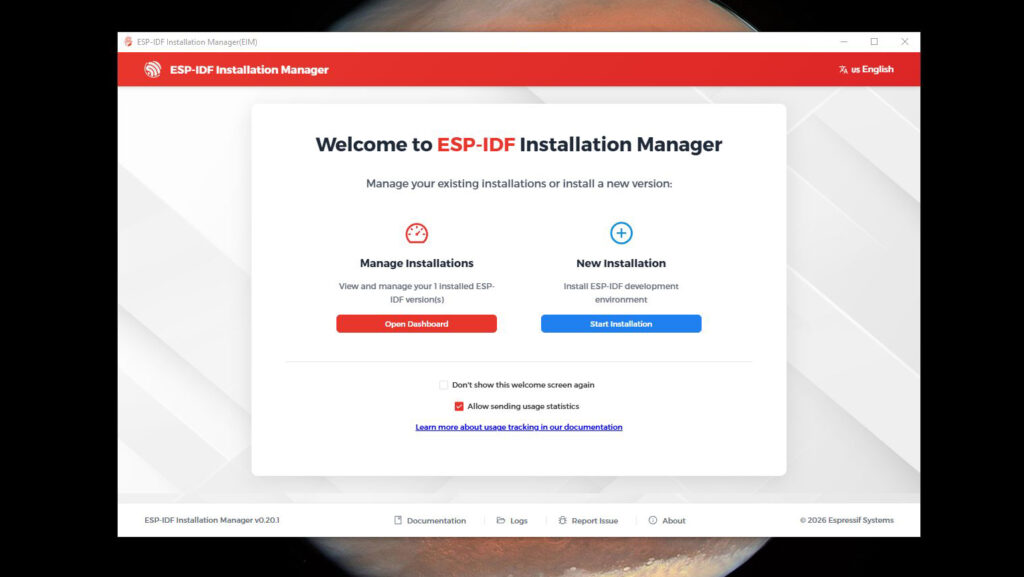This screenshot has height=577, width=1024.
Task: Click the Manage Installations heading
Action: coord(417,263)
